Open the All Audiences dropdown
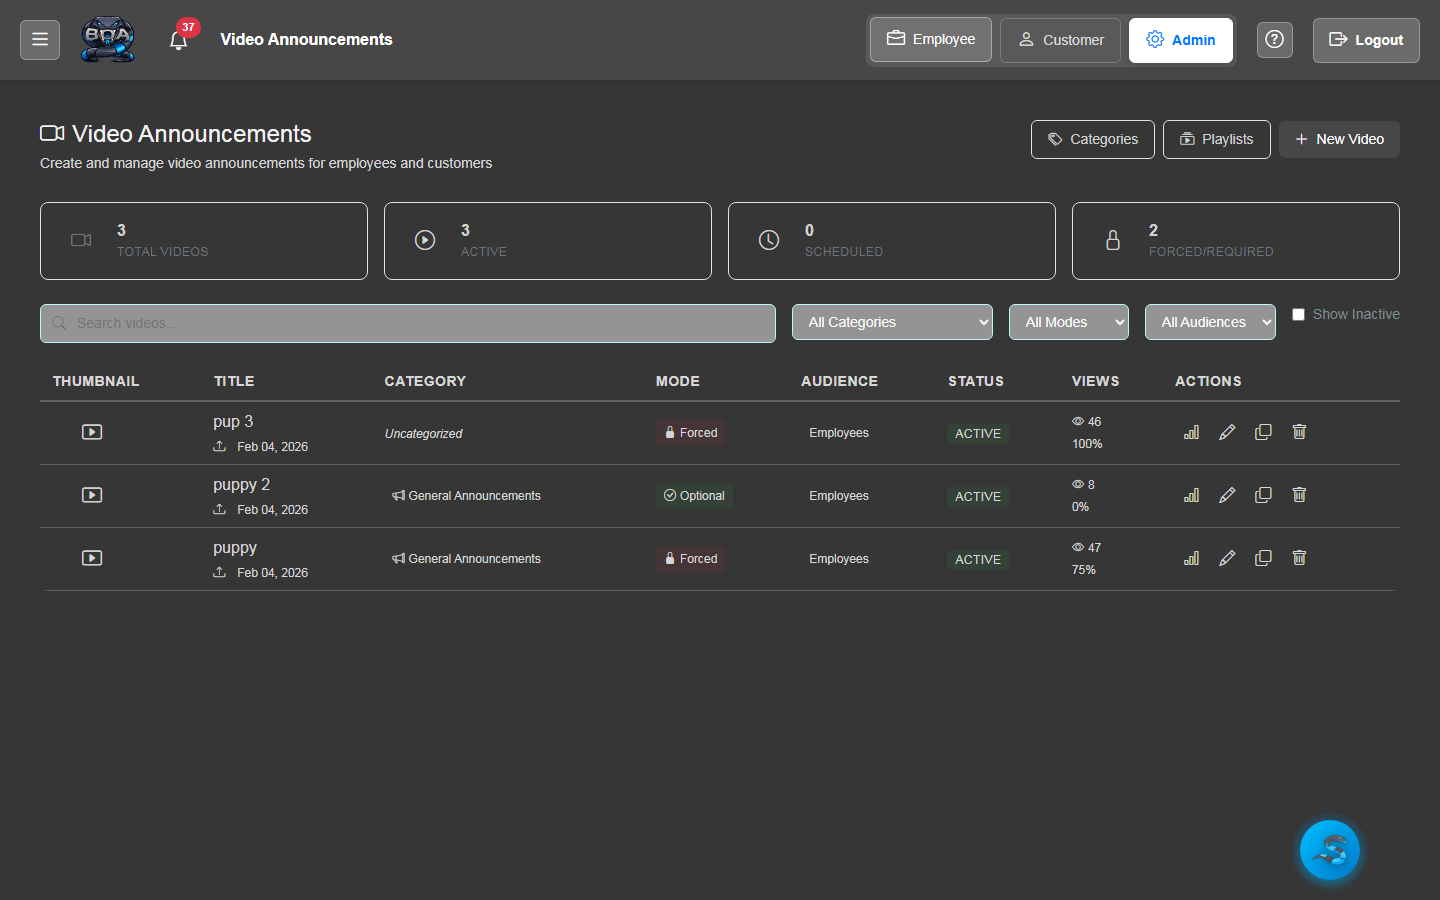 pos(1210,321)
